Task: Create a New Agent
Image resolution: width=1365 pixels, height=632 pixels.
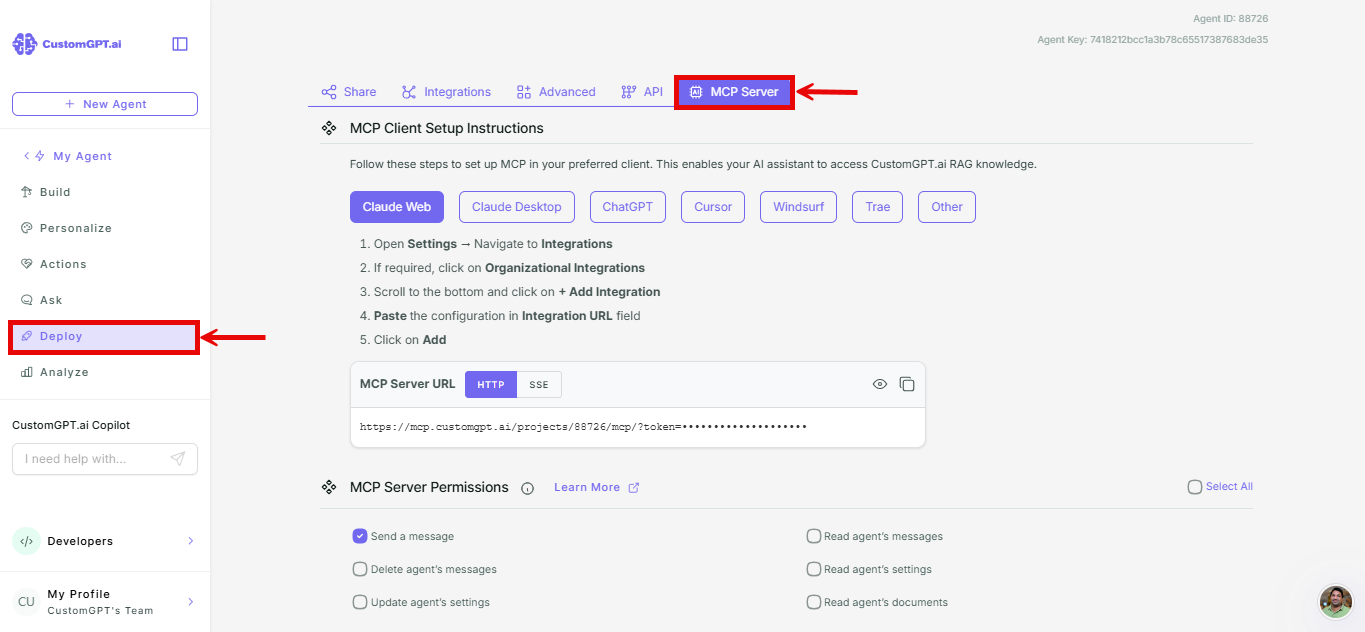Action: click(x=105, y=104)
